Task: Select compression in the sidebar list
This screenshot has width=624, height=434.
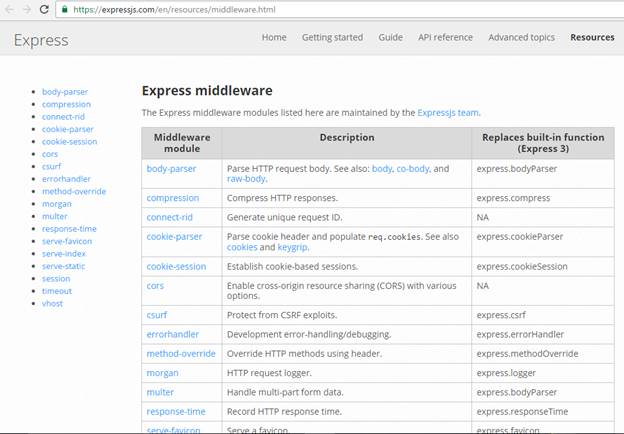Action: coord(66,104)
